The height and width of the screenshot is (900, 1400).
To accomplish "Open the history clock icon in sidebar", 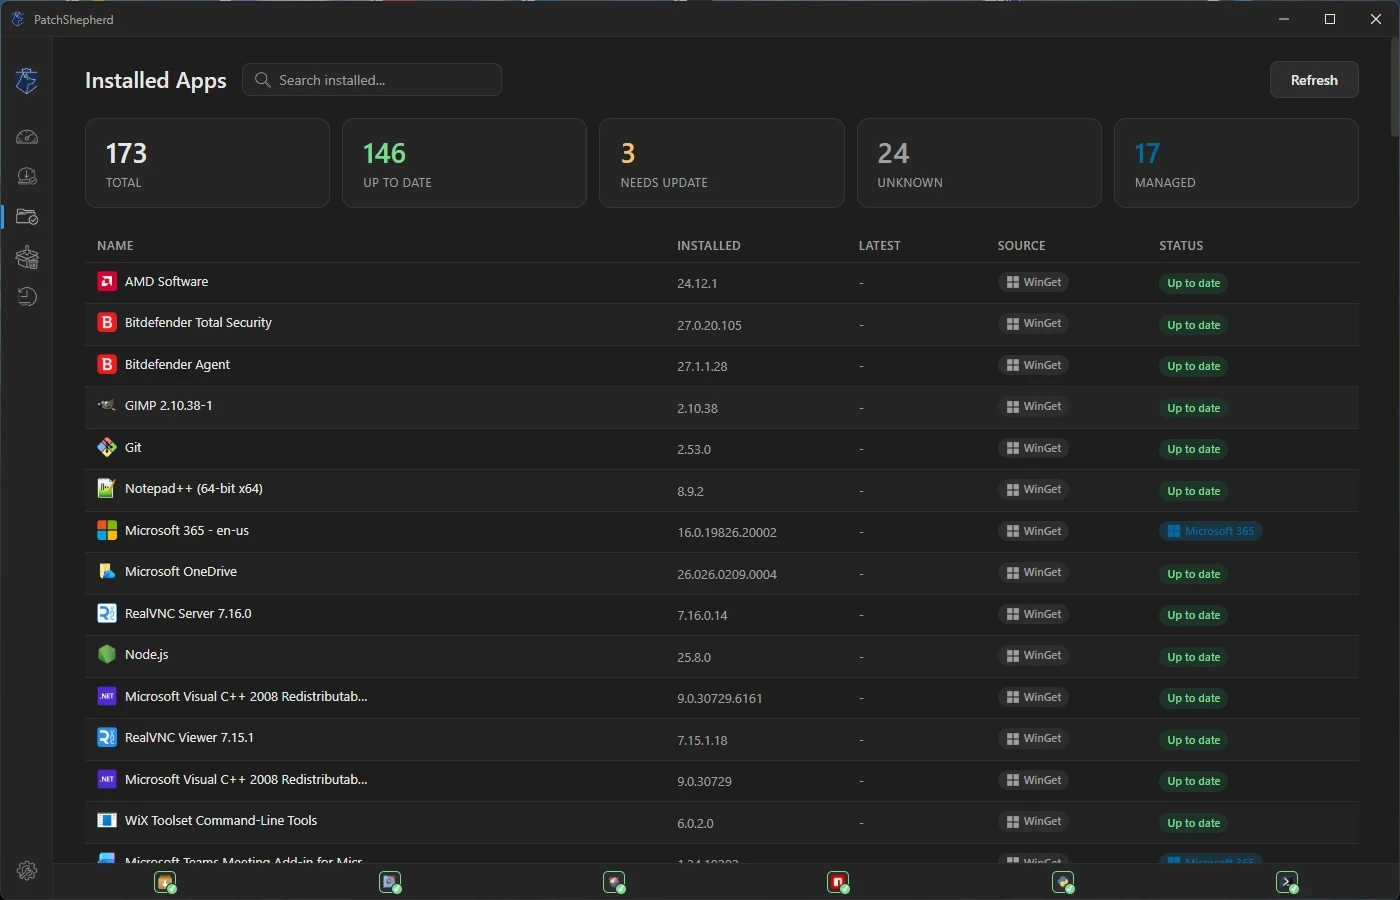I will [27, 296].
